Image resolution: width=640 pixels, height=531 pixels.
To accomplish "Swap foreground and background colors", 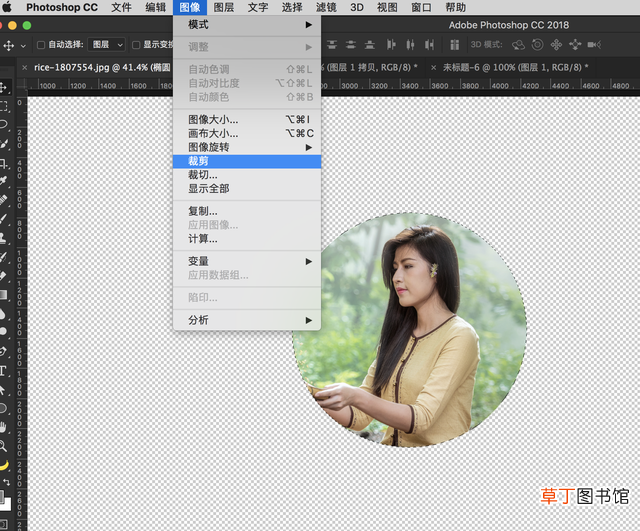I will tap(6, 482).
